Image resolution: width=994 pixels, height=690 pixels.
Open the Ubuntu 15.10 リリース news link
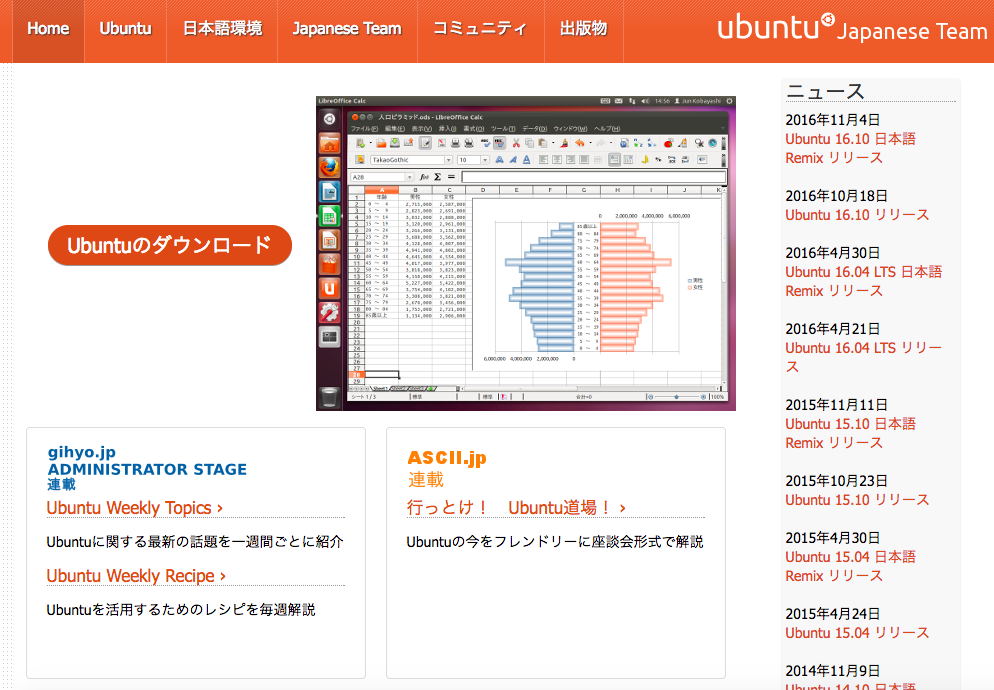pos(857,500)
